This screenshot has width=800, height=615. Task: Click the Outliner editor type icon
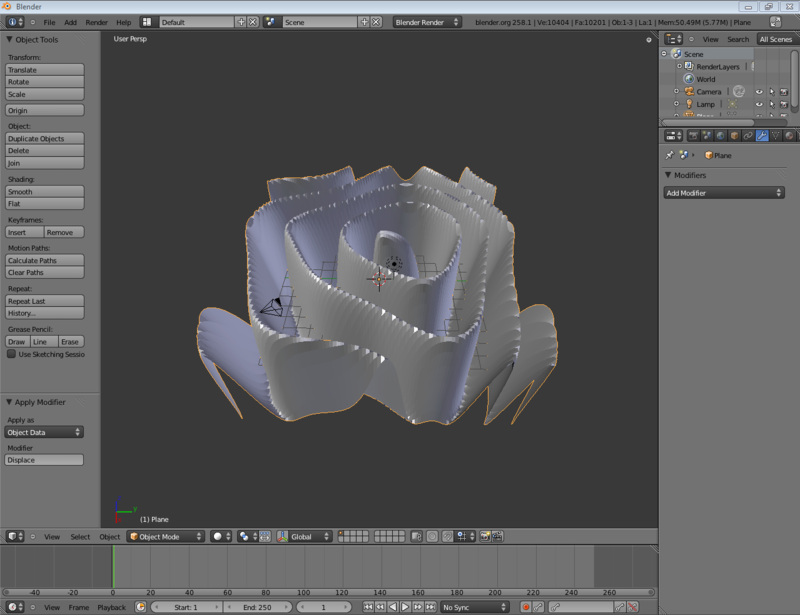coord(673,39)
